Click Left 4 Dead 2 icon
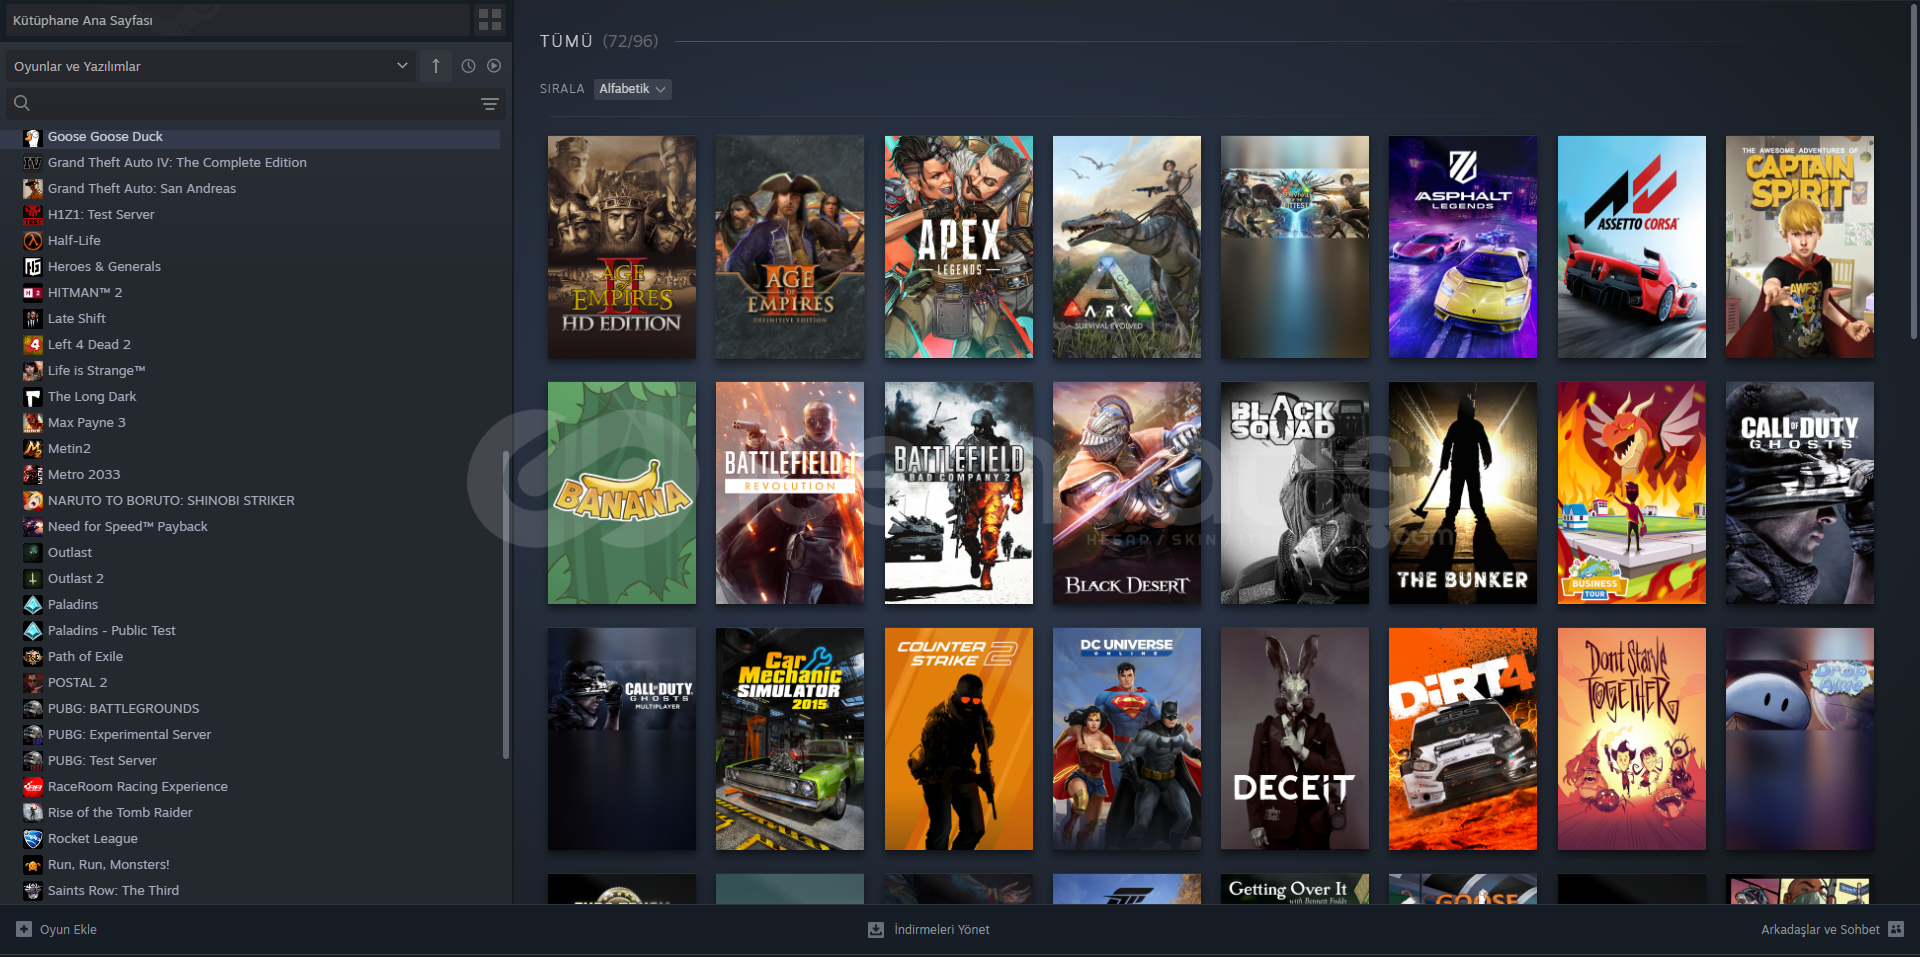Viewport: 1920px width, 957px height. (x=33, y=345)
